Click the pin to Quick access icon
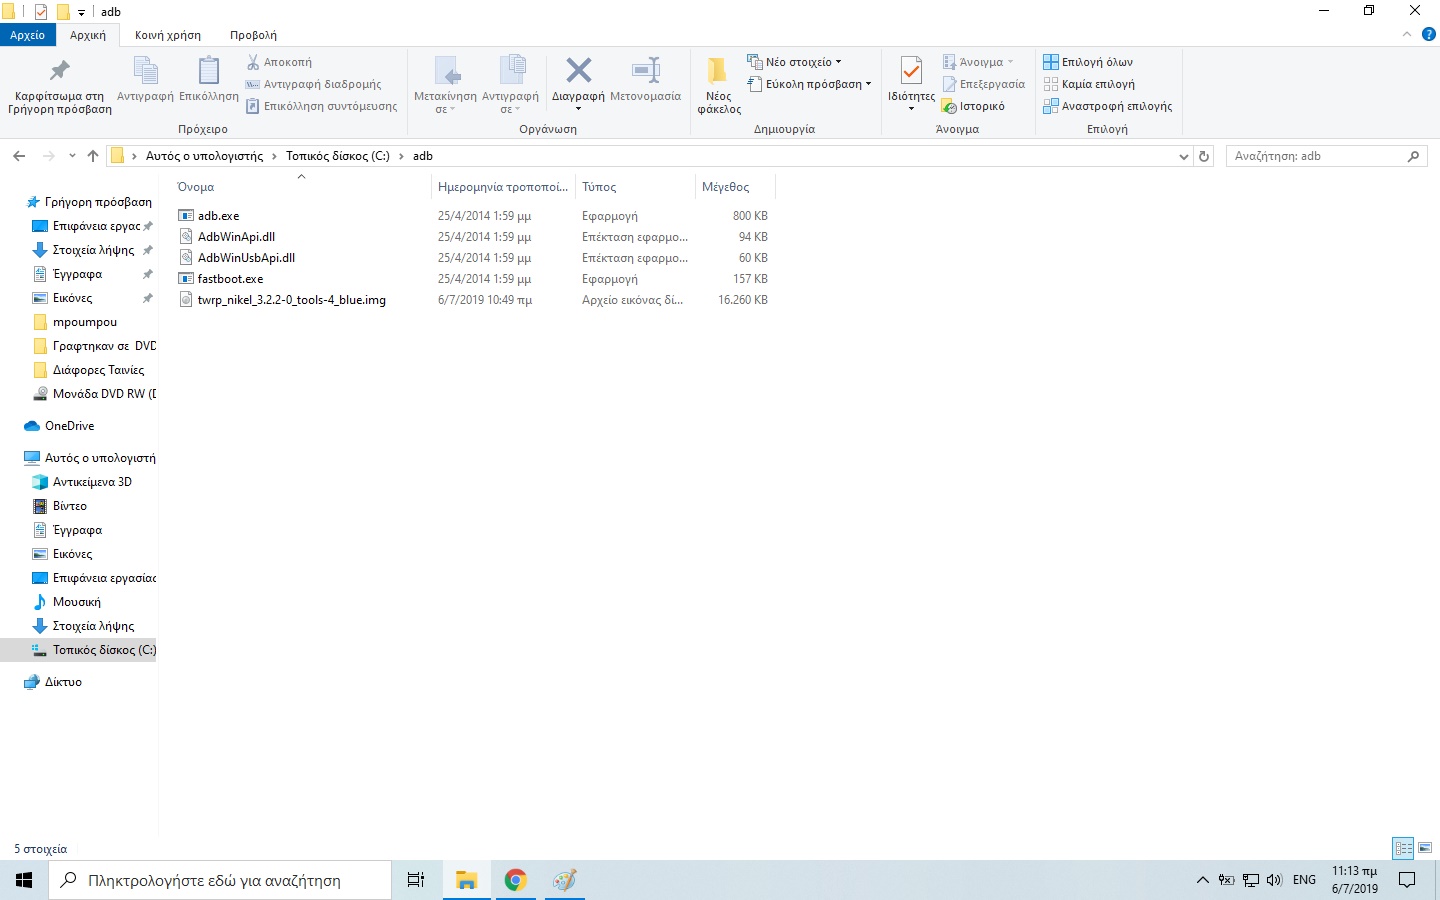This screenshot has height=900, width=1440. (x=59, y=71)
